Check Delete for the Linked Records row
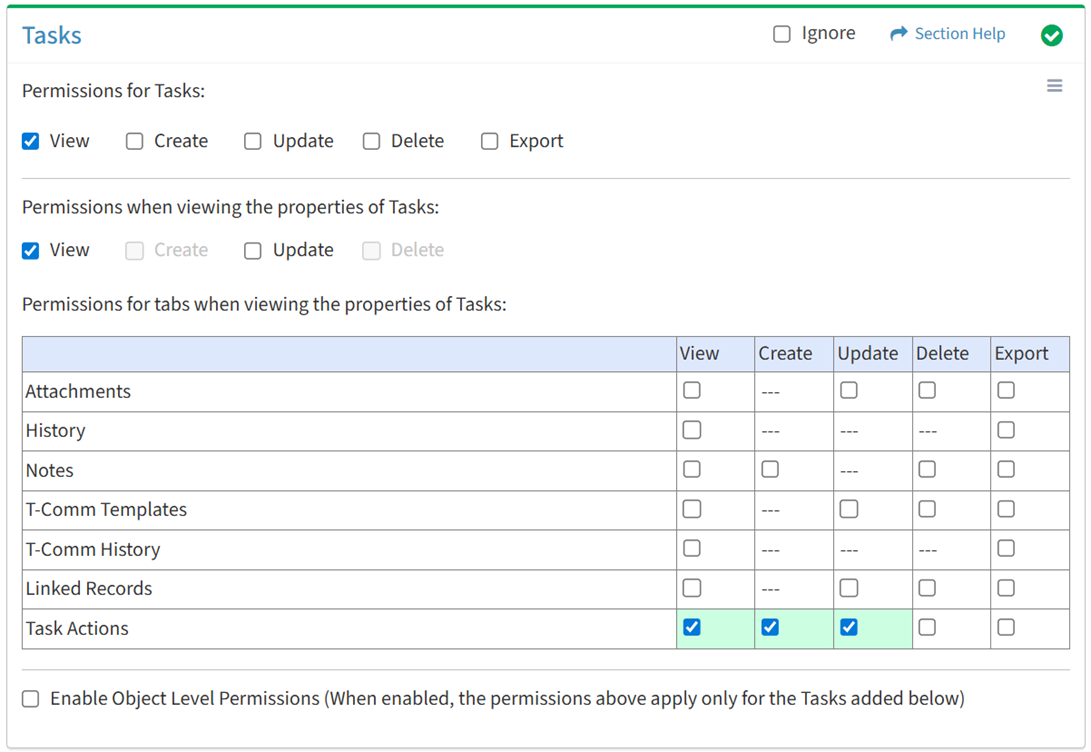The image size is (1091, 752). point(927,588)
